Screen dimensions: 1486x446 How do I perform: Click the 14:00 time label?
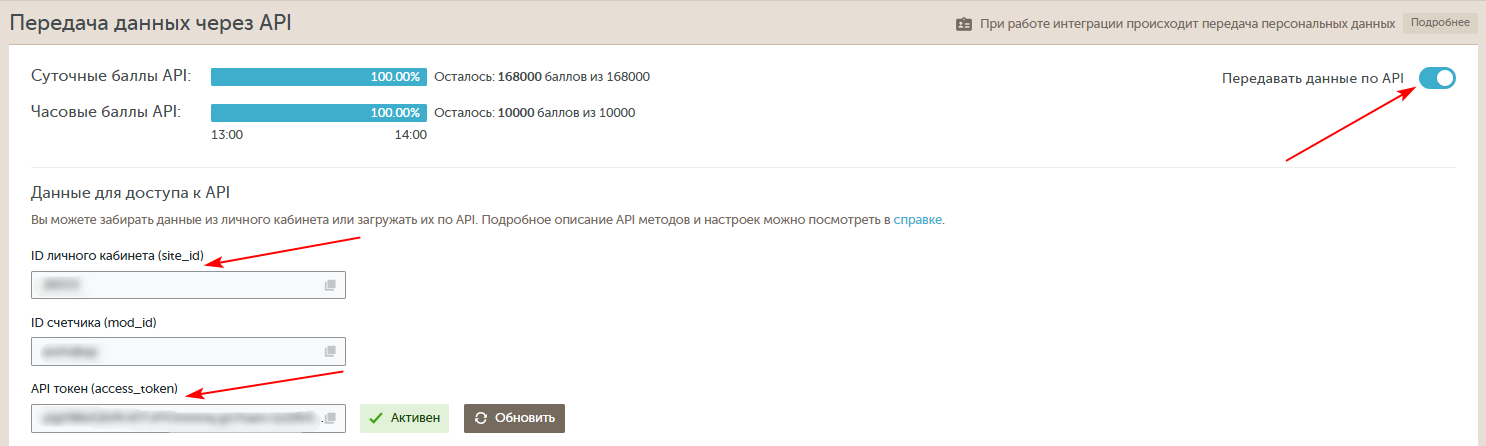411,135
